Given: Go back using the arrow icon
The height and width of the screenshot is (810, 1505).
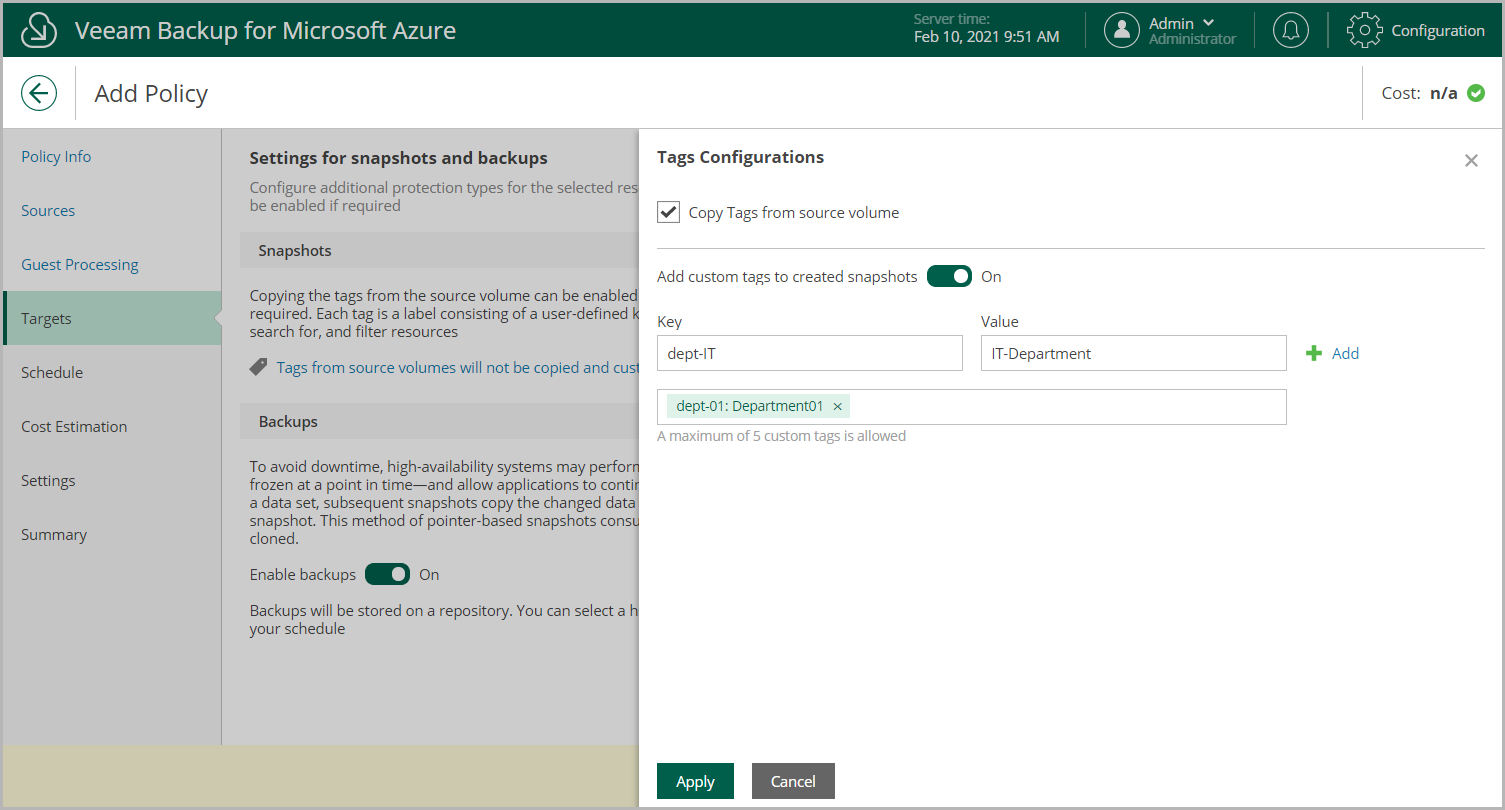Looking at the screenshot, I should click(39, 94).
